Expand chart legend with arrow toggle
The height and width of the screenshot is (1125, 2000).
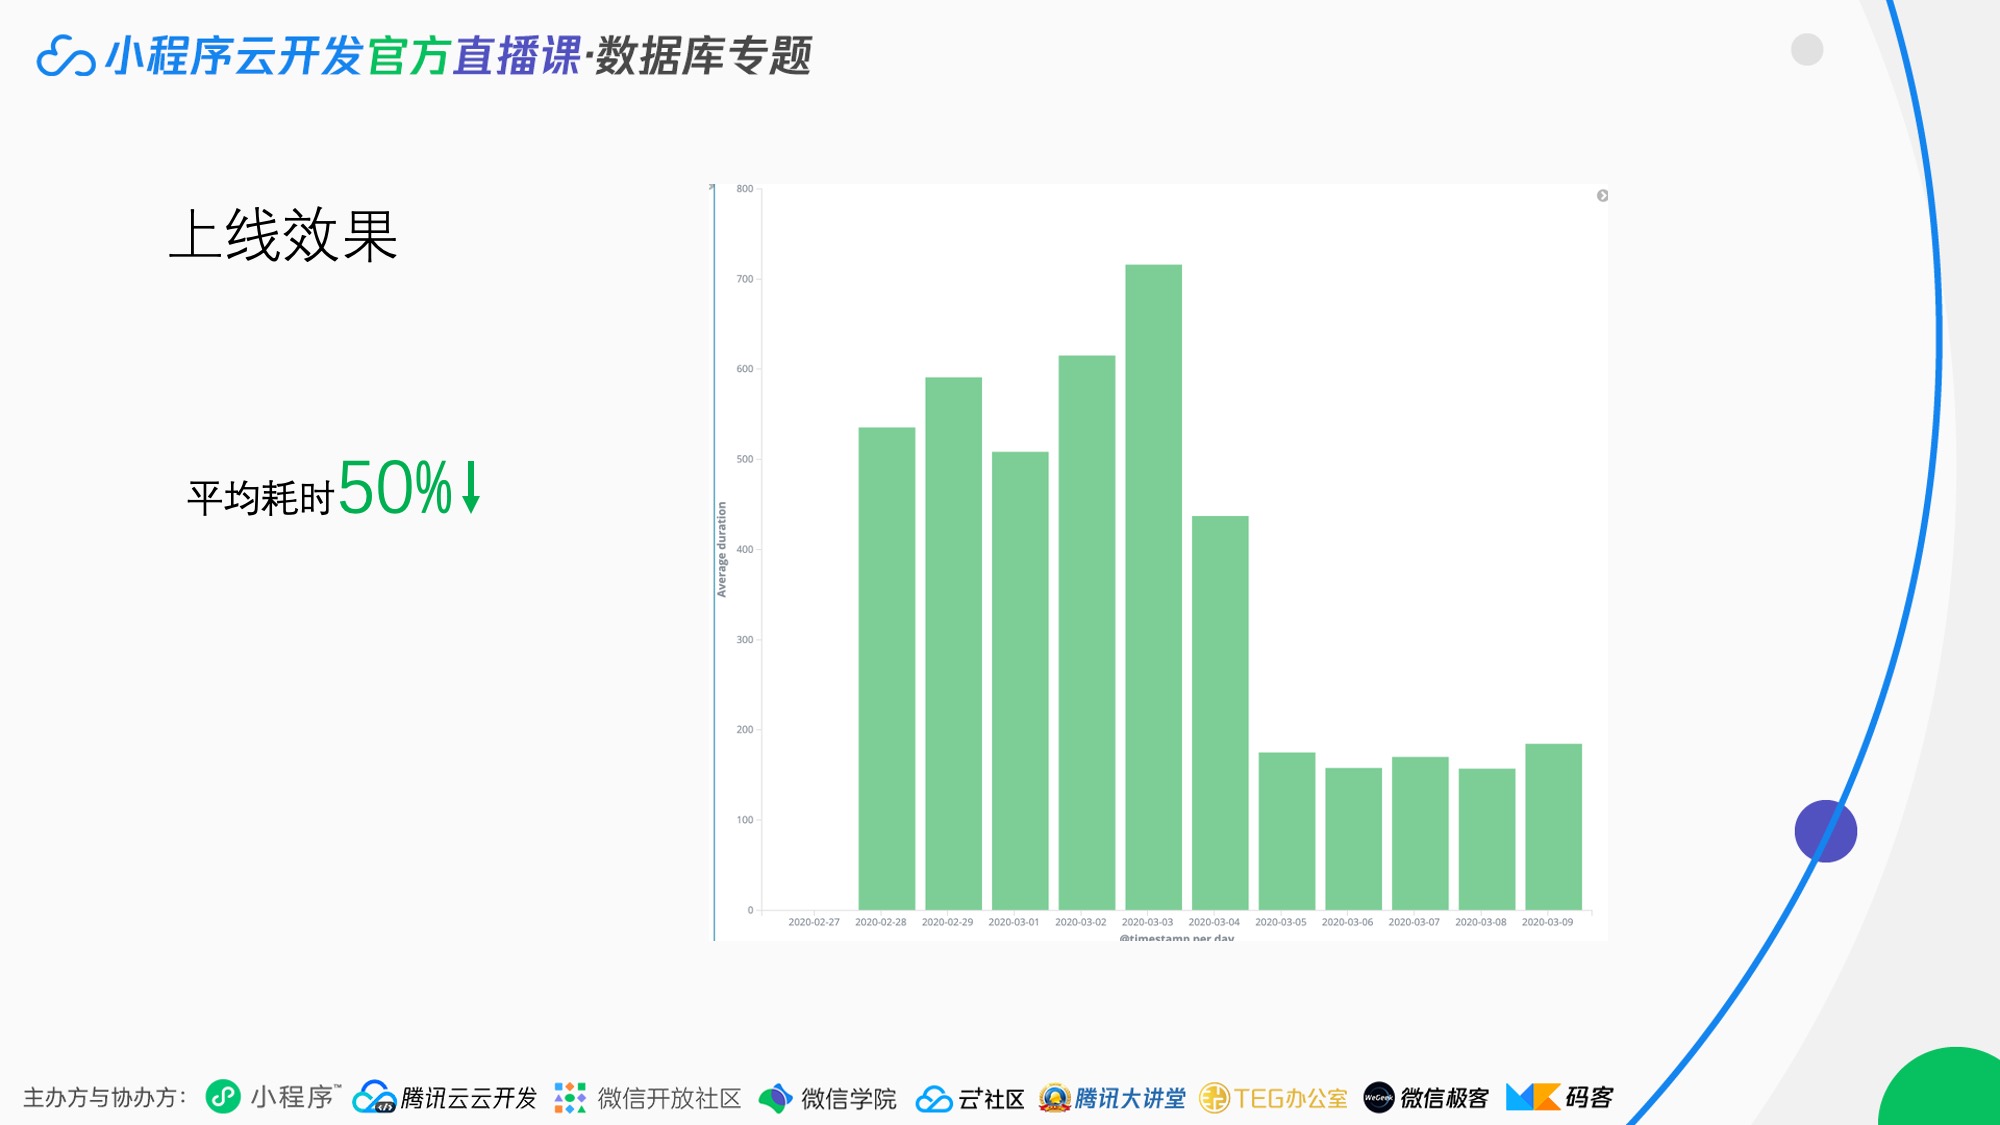1602,196
